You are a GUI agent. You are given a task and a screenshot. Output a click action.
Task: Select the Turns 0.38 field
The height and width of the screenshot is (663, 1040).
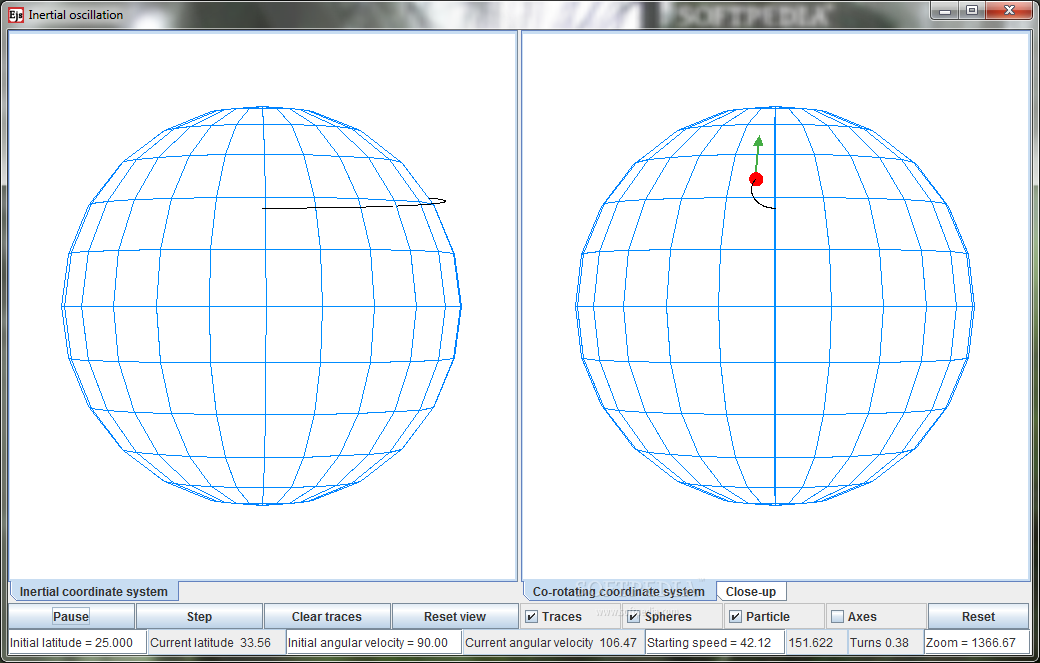coord(885,642)
